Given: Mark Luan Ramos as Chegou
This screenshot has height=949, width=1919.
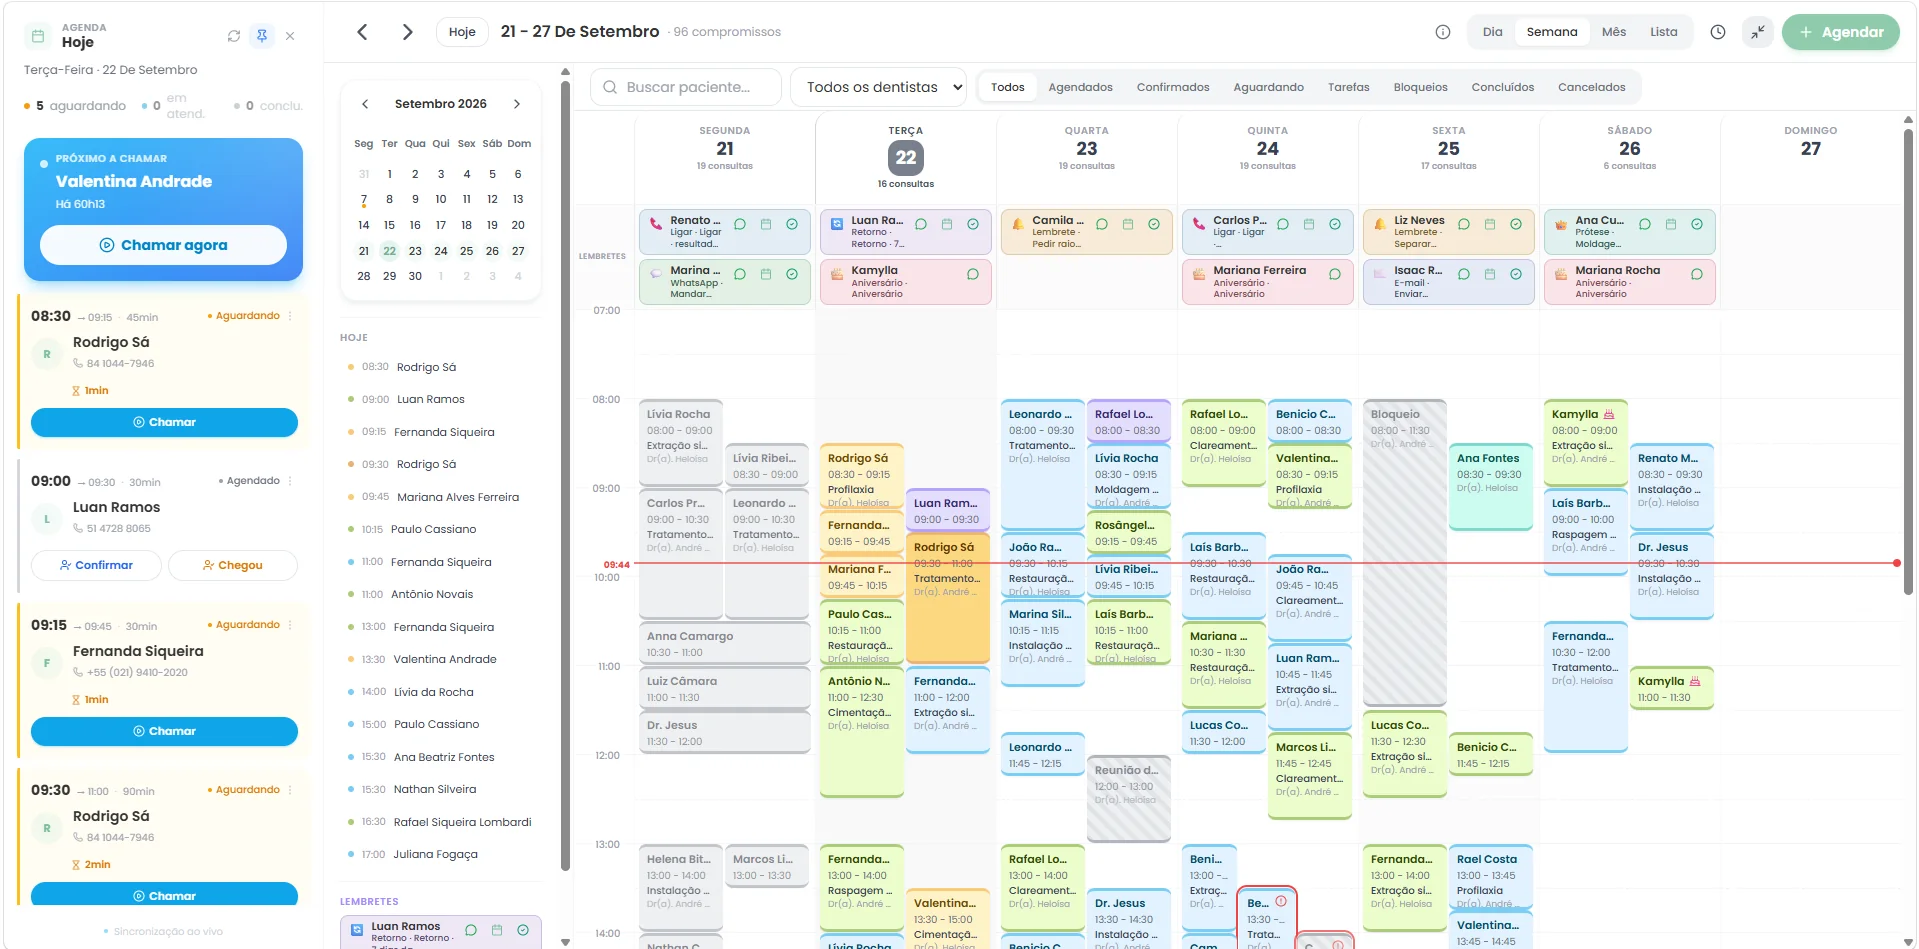Looking at the screenshot, I should pyautogui.click(x=233, y=565).
